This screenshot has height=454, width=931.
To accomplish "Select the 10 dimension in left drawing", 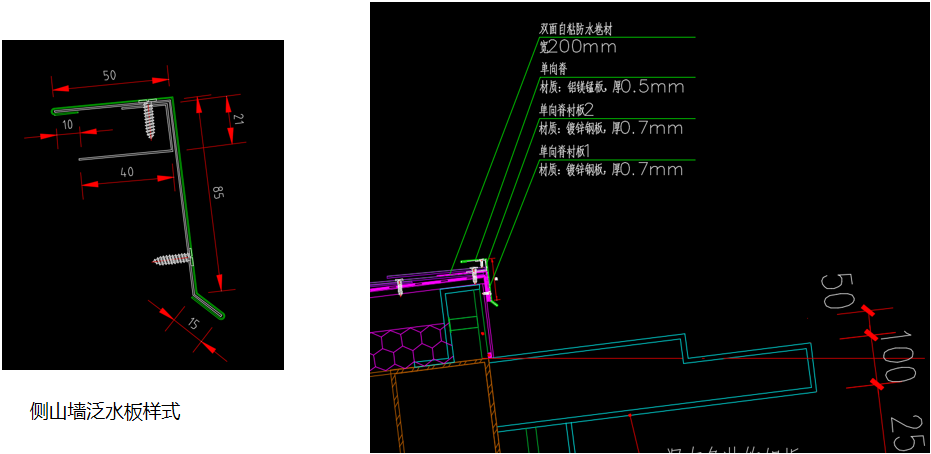I will [x=67, y=125].
